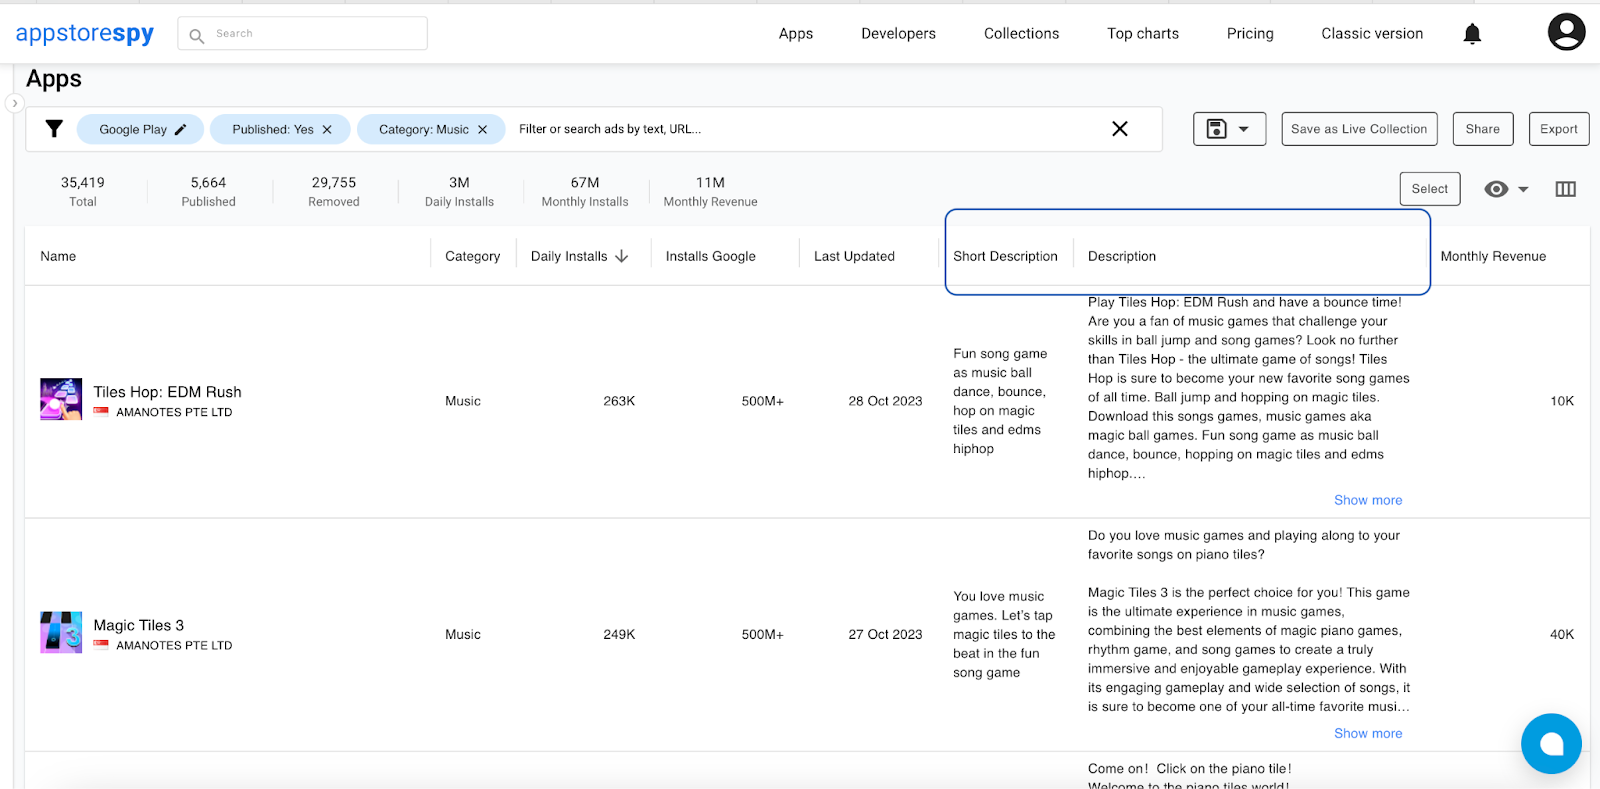Image resolution: width=1600 pixels, height=789 pixels.
Task: Open the notifications bell
Action: 1472,34
